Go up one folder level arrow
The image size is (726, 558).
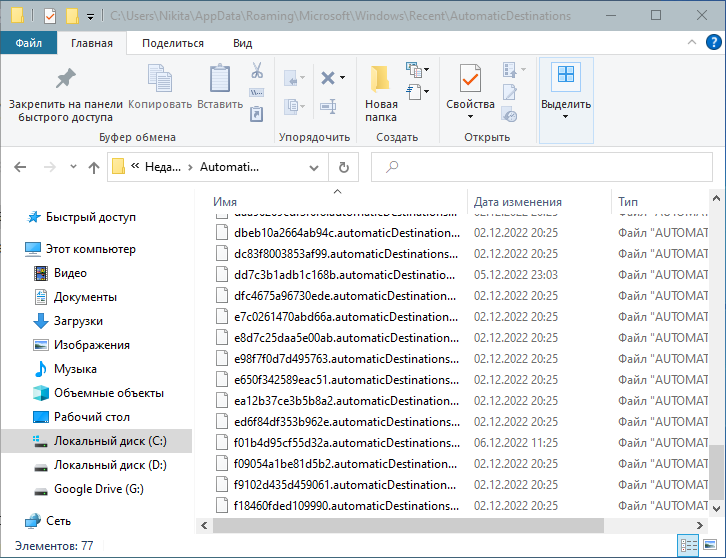point(94,167)
